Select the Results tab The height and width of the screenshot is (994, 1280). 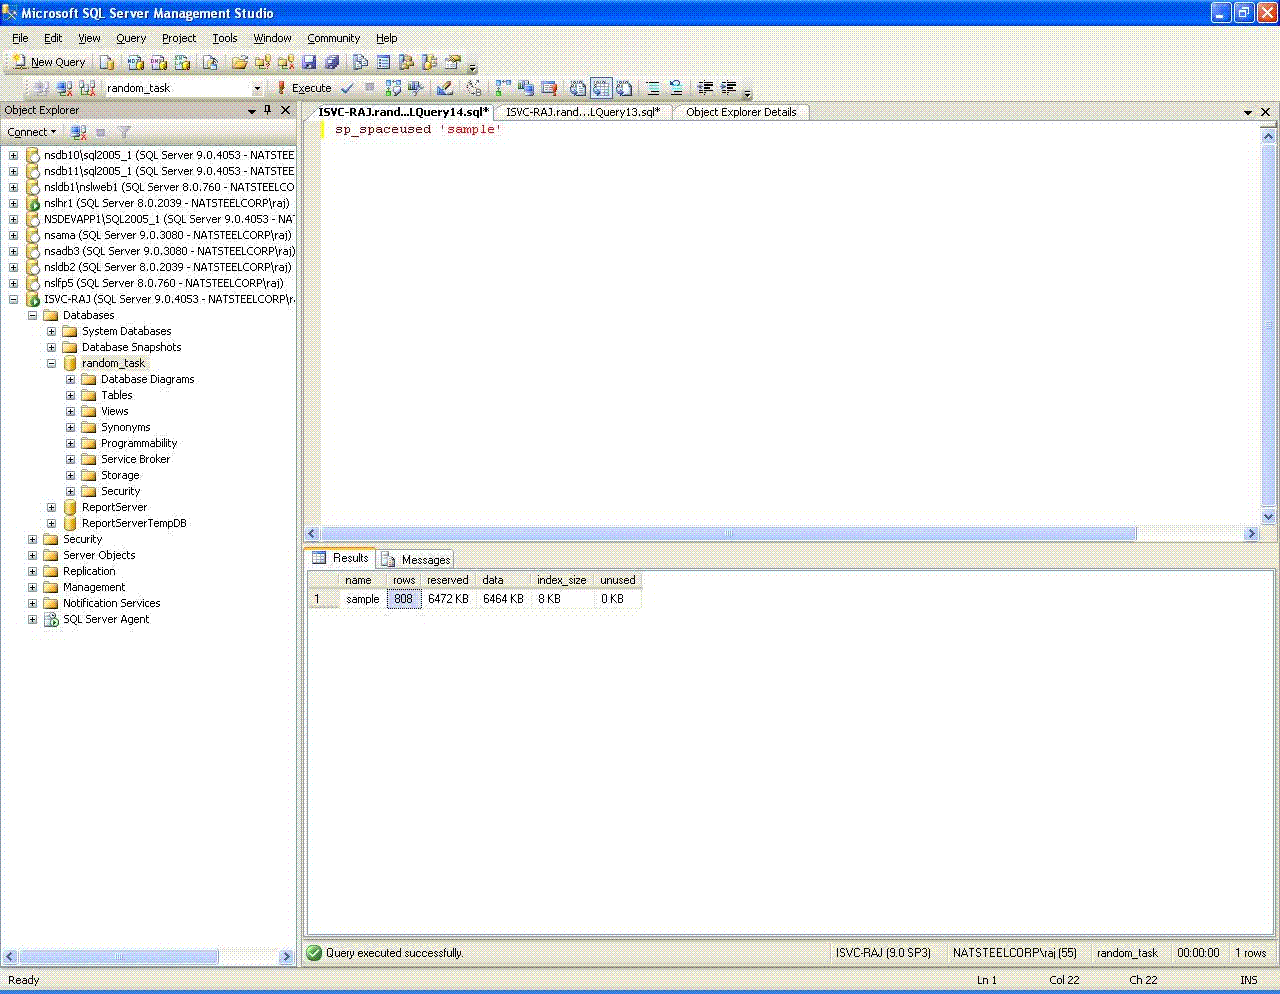click(341, 558)
